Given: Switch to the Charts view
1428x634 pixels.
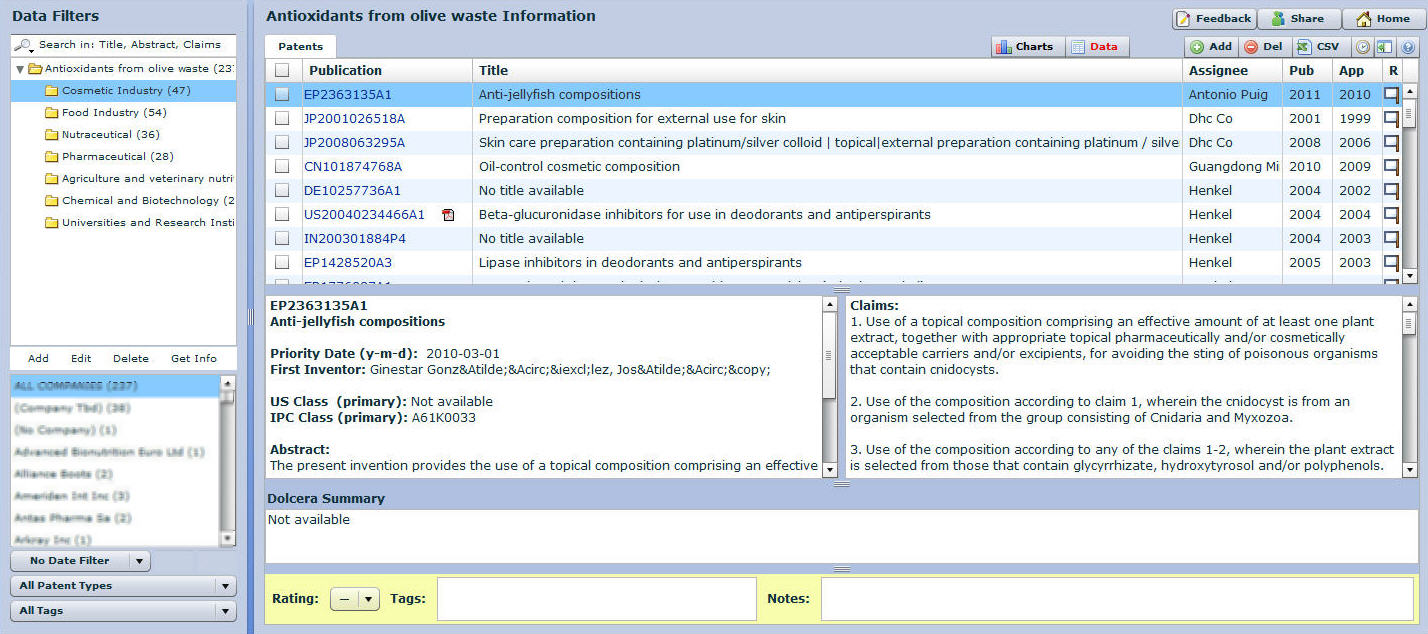Looking at the screenshot, I should (x=1024, y=47).
